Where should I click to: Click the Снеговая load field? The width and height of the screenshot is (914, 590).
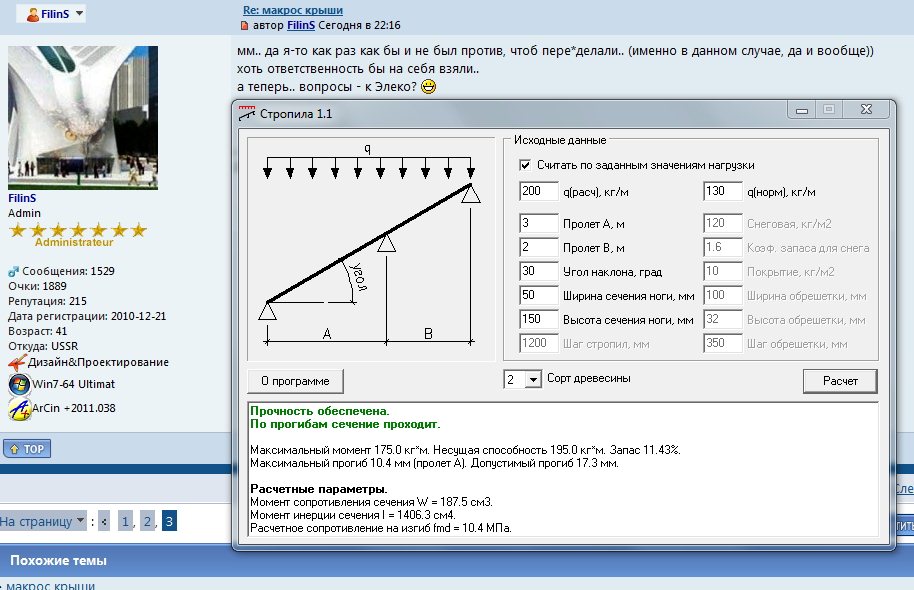coord(723,223)
